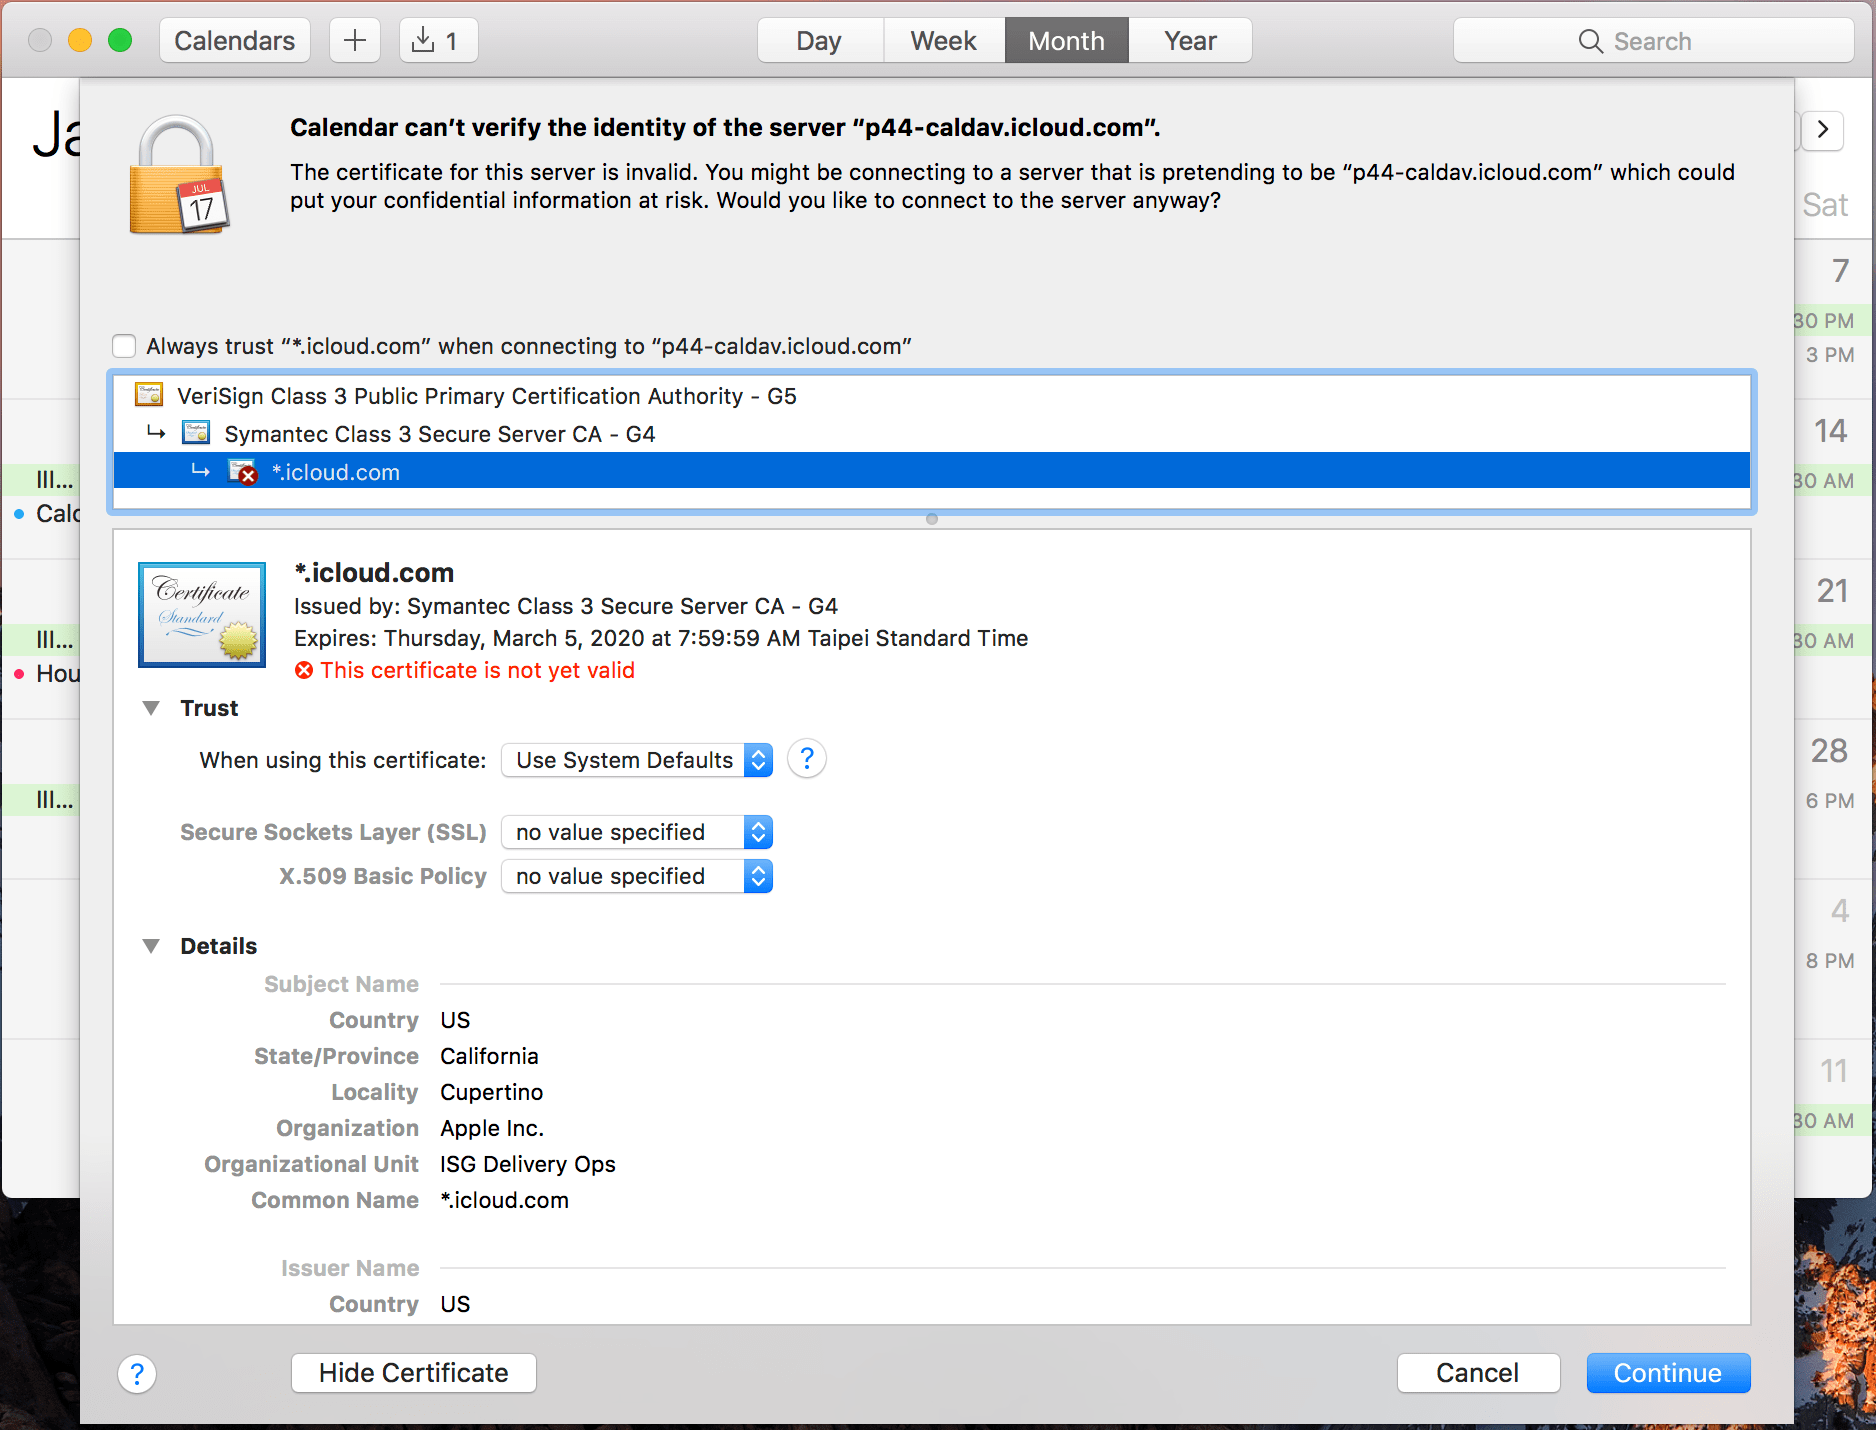Switch to the Year view tab
Image resolution: width=1876 pixels, height=1430 pixels.
(1190, 40)
